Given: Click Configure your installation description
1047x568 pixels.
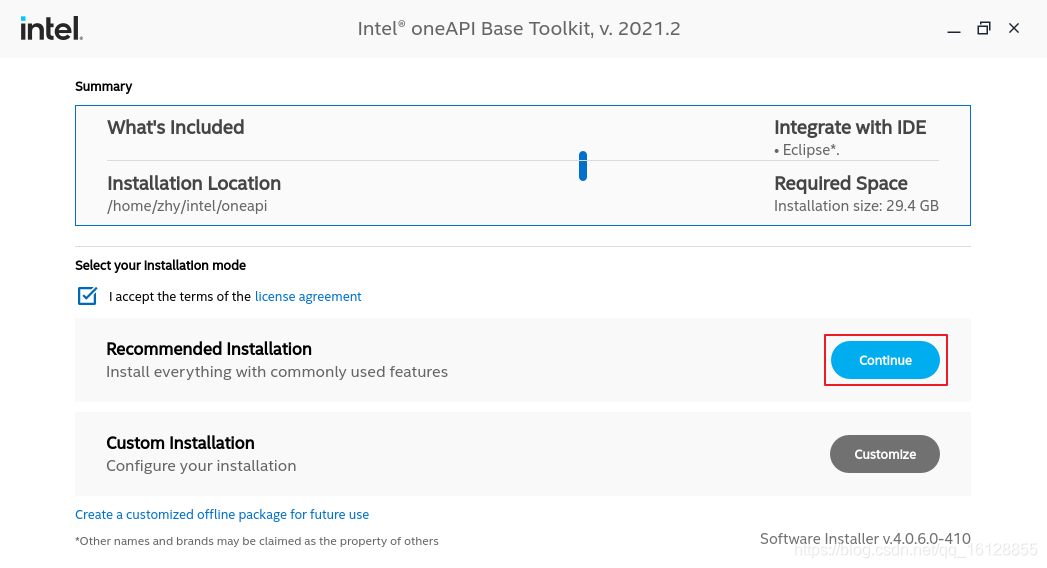Looking at the screenshot, I should coord(201,466).
